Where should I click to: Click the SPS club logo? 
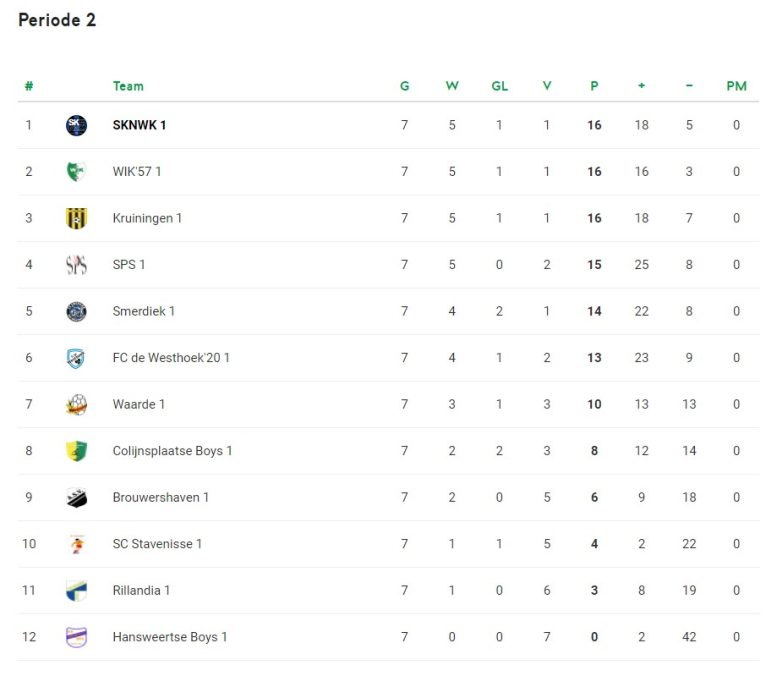(76, 265)
